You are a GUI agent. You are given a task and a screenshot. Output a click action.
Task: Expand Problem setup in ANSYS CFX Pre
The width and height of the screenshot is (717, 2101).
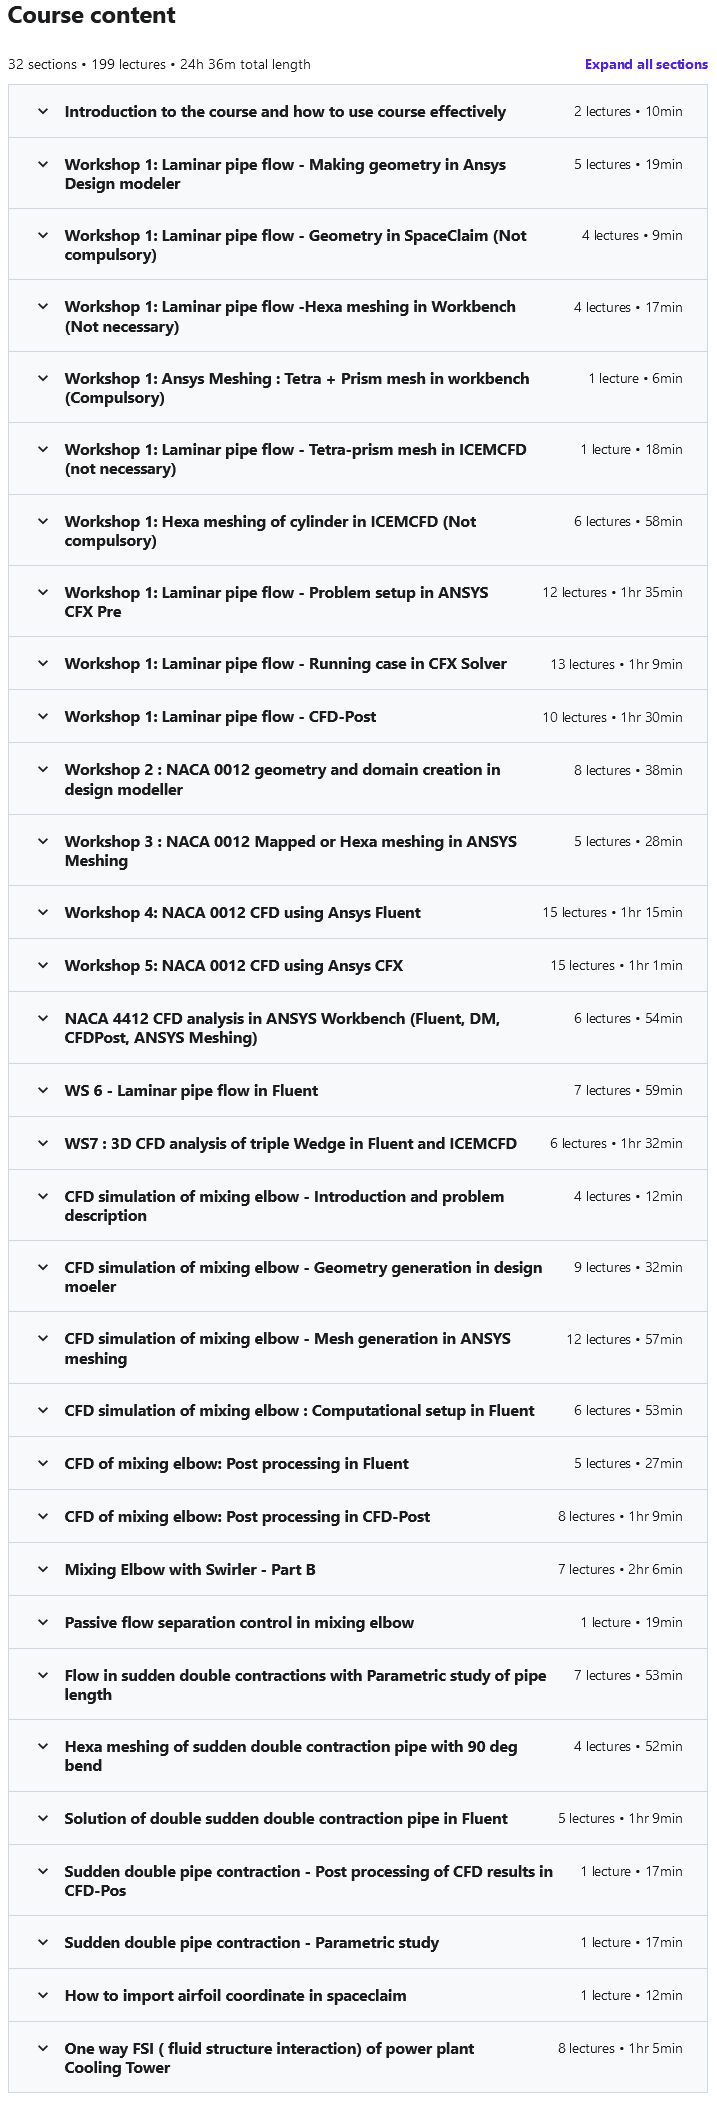coord(43,592)
